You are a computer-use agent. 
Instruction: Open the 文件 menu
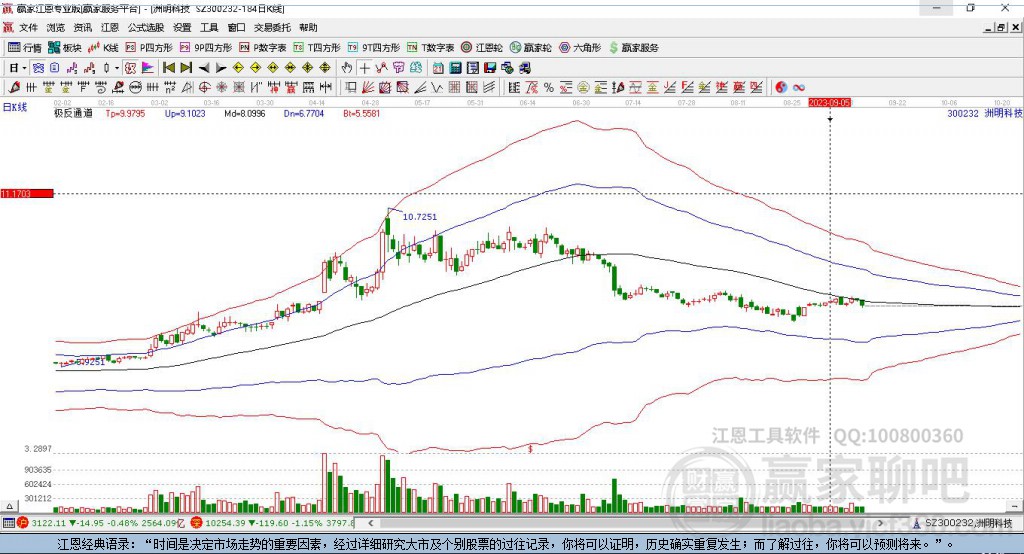point(28,27)
